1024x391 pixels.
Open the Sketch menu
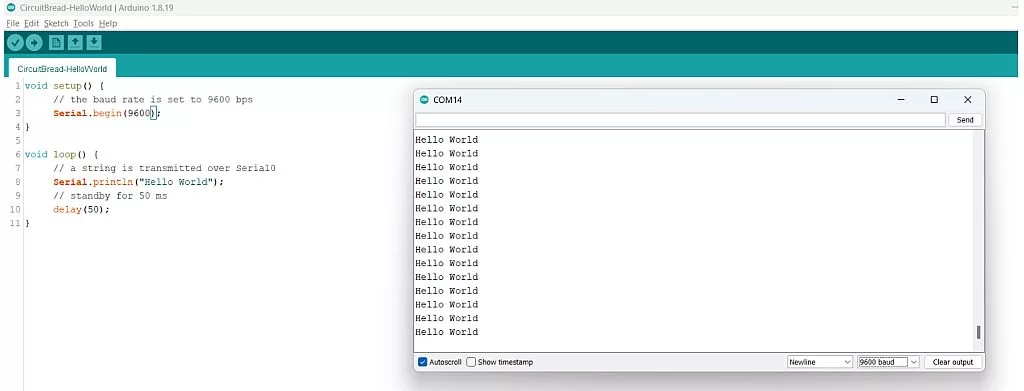(x=56, y=23)
